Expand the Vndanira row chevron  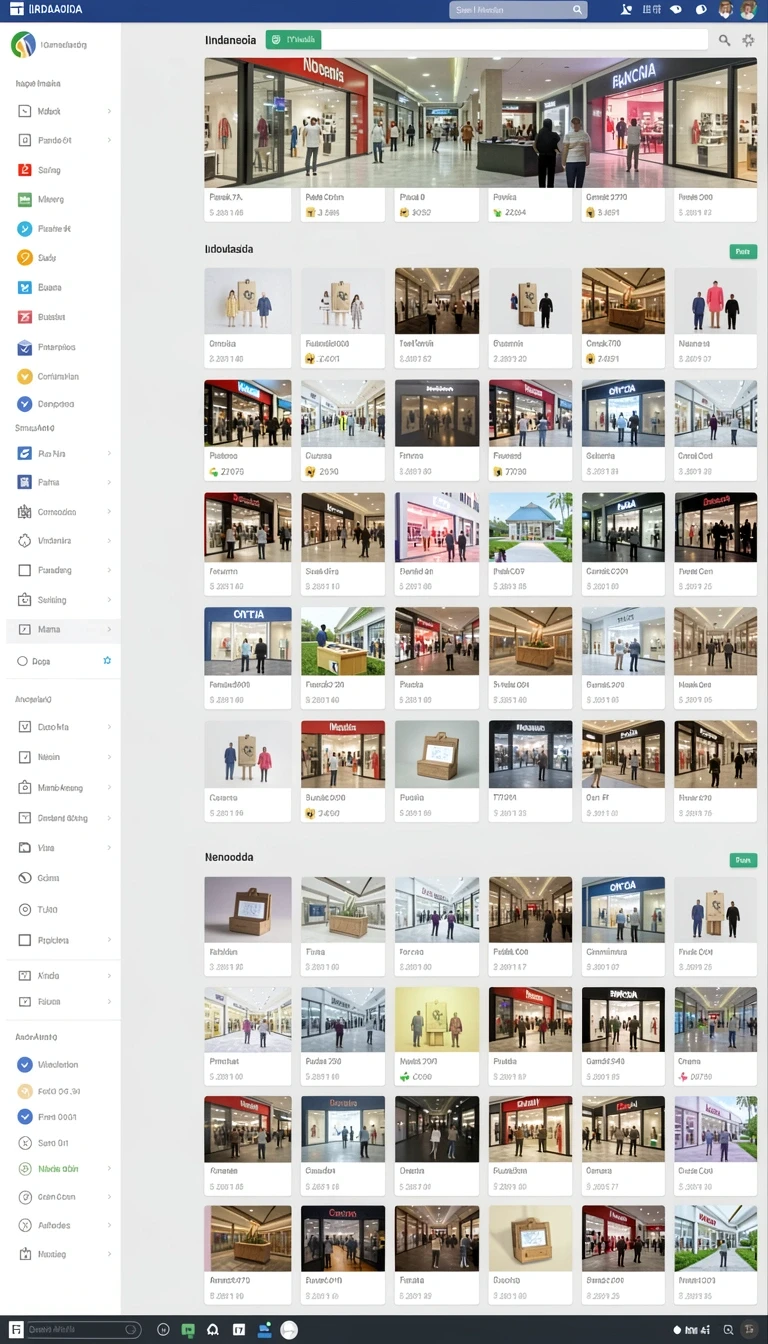(109, 541)
